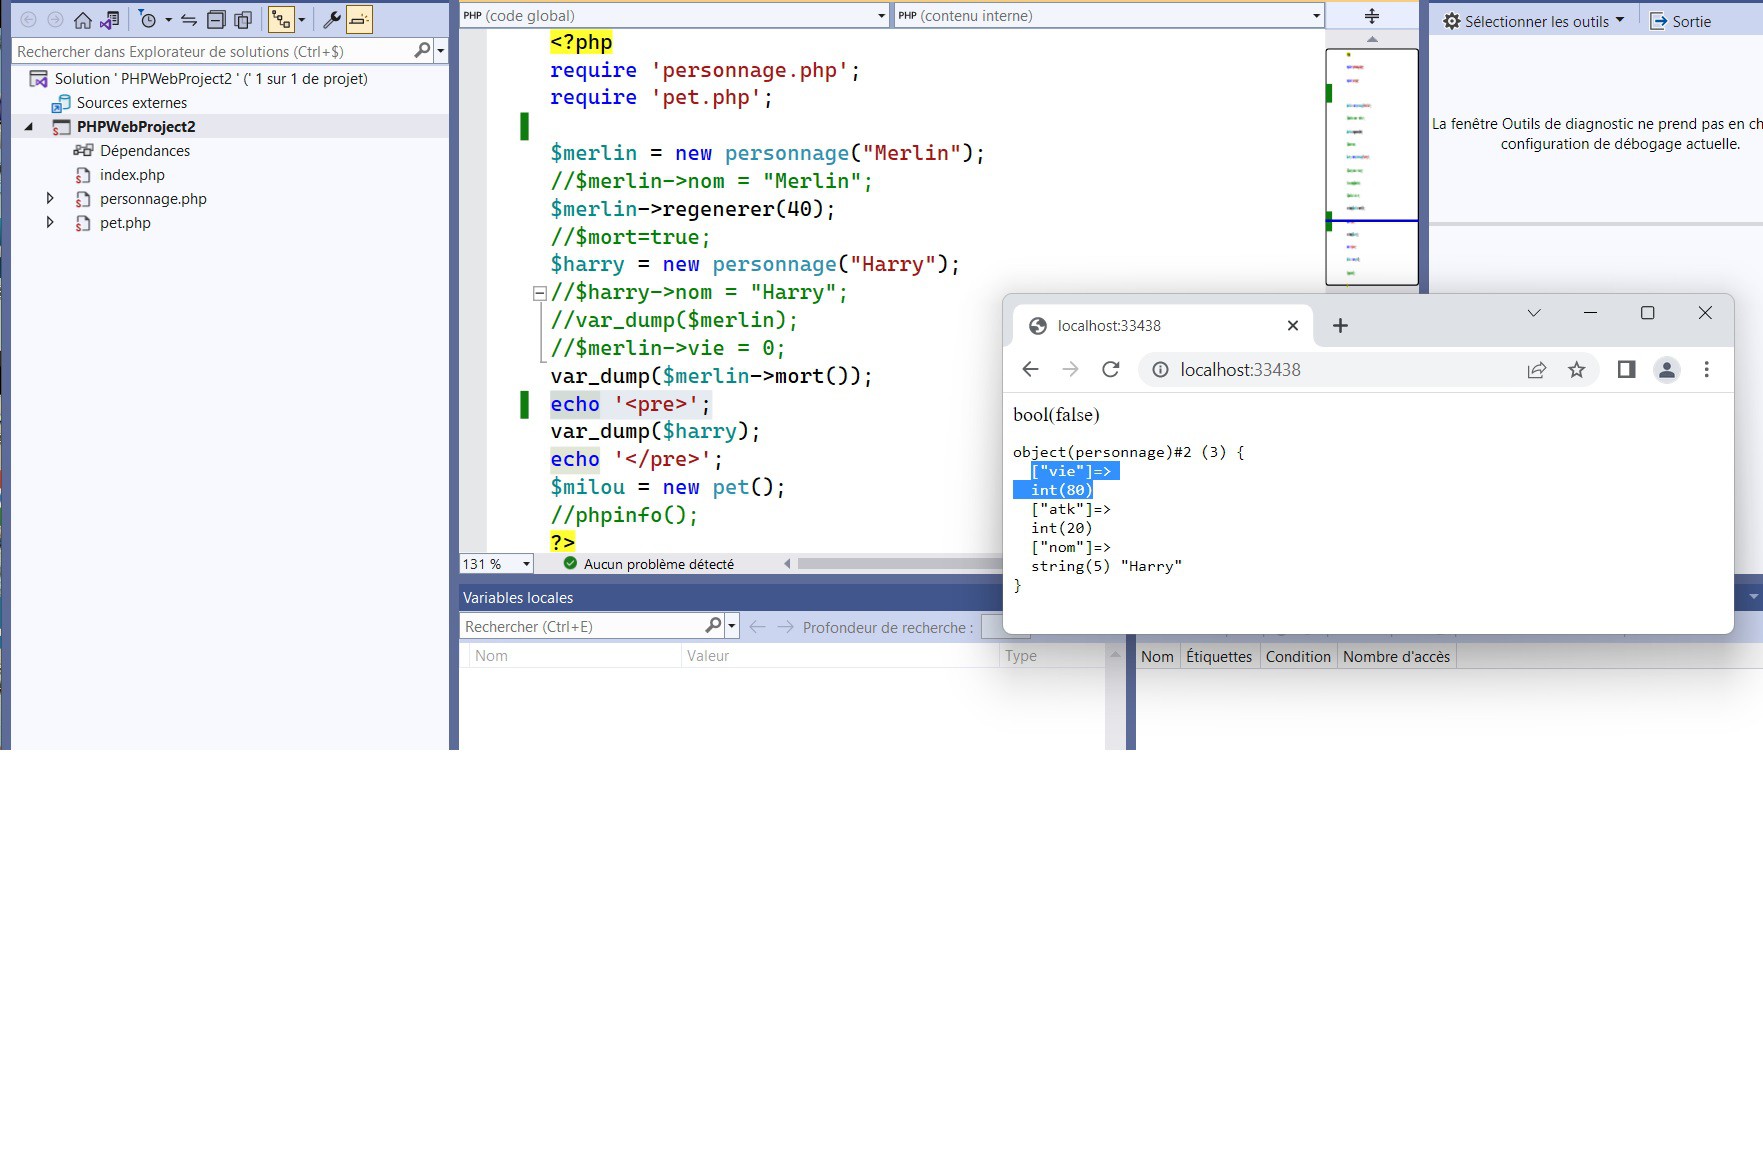The image size is (1763, 1160).
Task: Bookmark the page using the star icon
Action: 1577,370
